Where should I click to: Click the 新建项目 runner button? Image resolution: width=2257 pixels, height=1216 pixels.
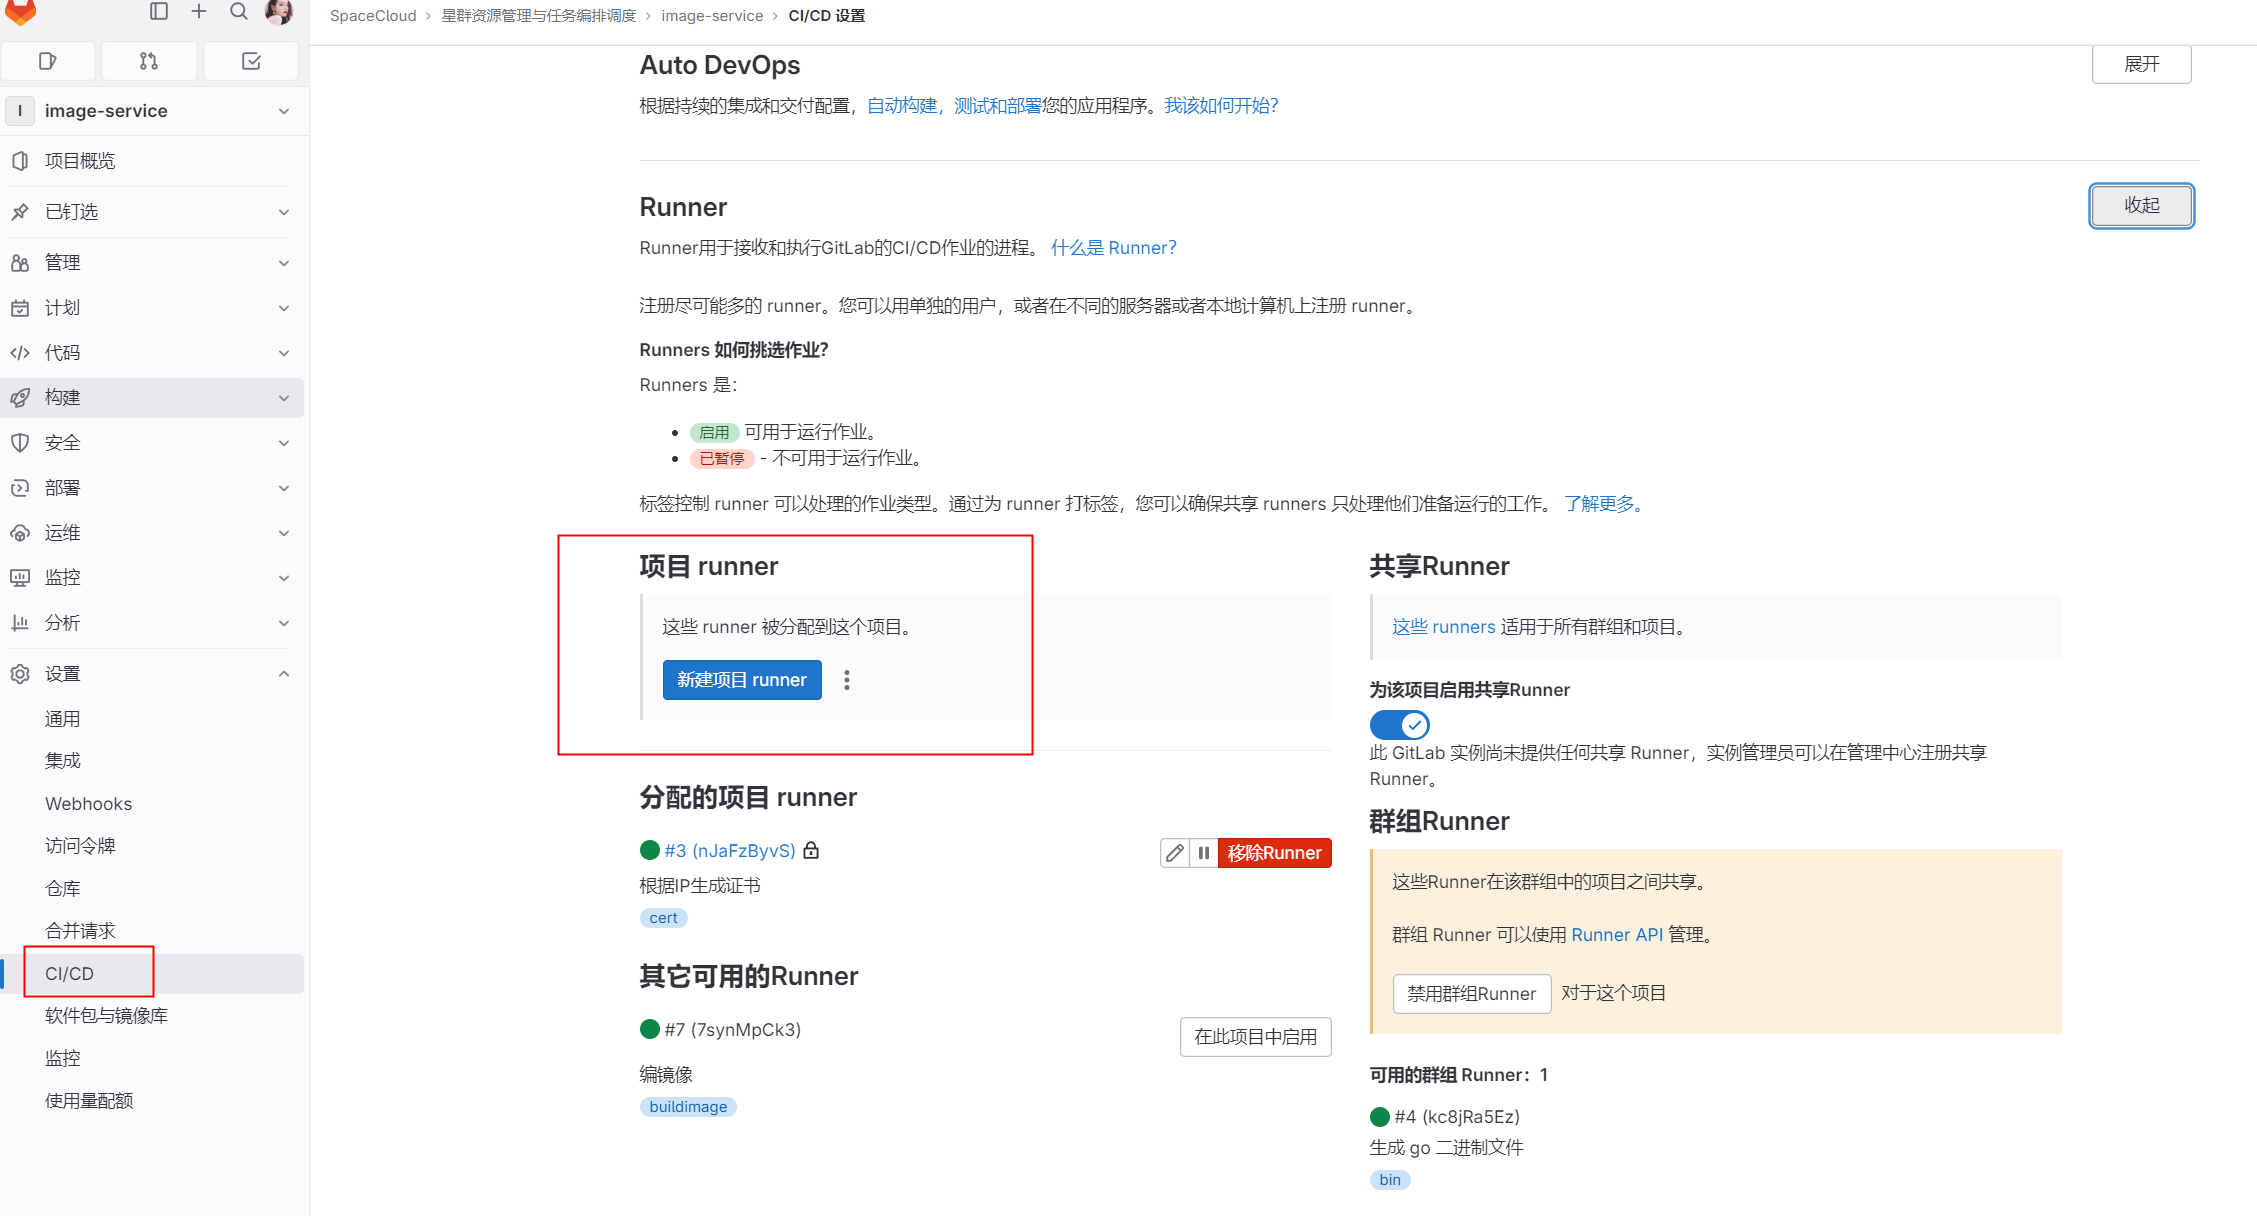tap(741, 679)
